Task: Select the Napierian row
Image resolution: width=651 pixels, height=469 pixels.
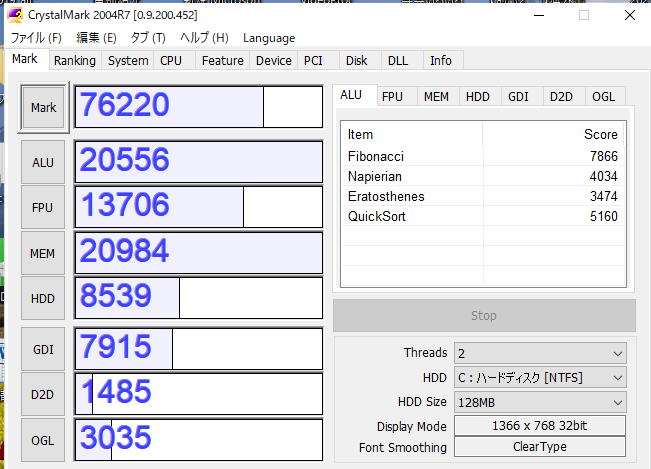Action: coord(483,176)
